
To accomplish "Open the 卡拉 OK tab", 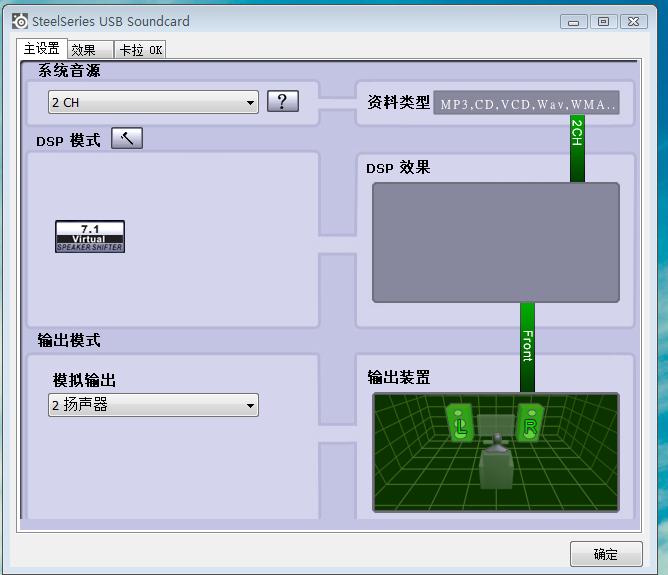I will coord(140,50).
